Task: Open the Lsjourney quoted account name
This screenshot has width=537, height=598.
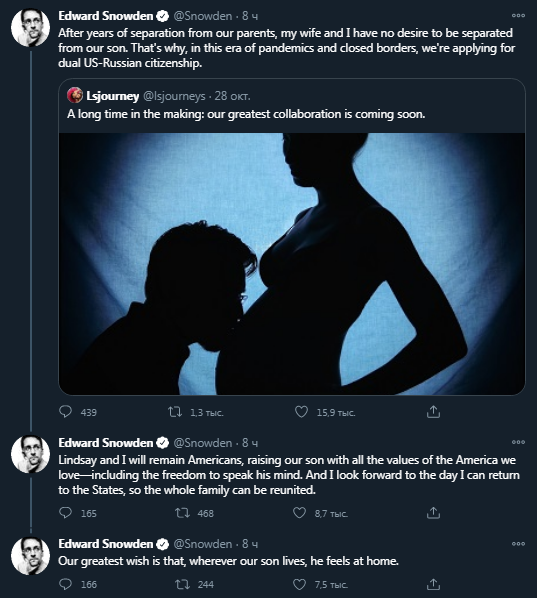Action: point(112,96)
